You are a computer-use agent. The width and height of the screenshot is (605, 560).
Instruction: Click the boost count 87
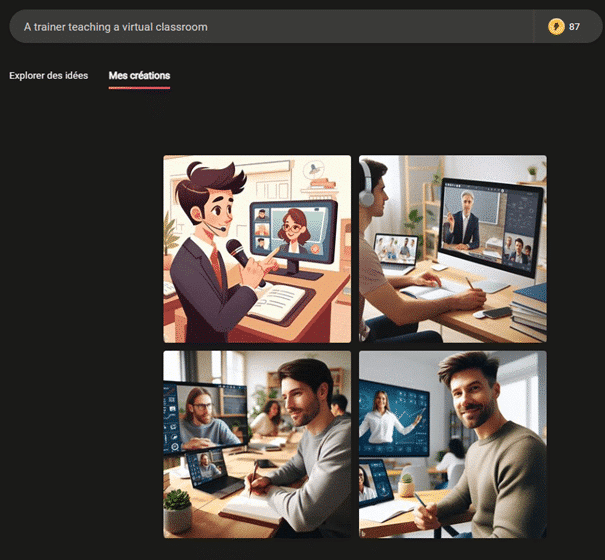point(574,27)
